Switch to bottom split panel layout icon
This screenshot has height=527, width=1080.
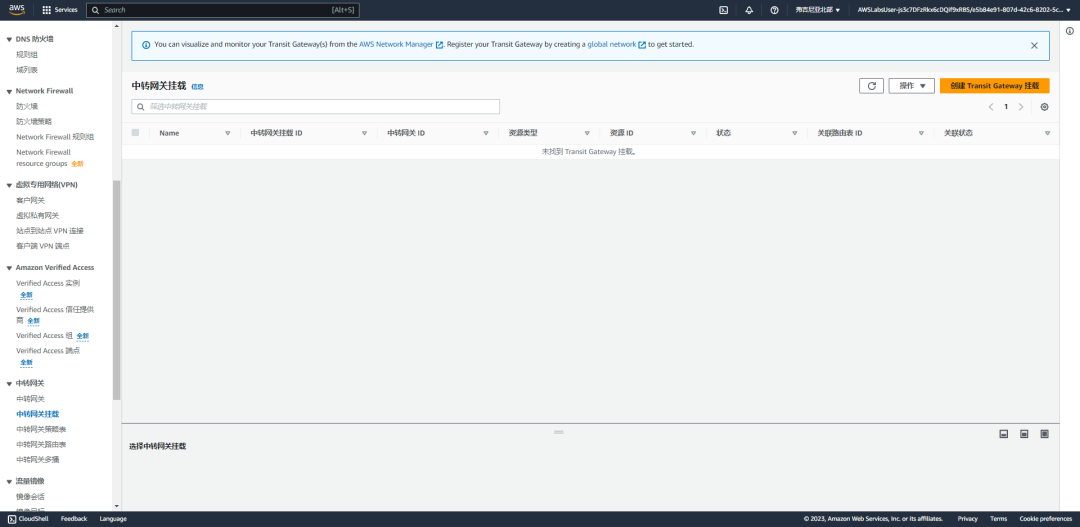pyautogui.click(x=1004, y=433)
